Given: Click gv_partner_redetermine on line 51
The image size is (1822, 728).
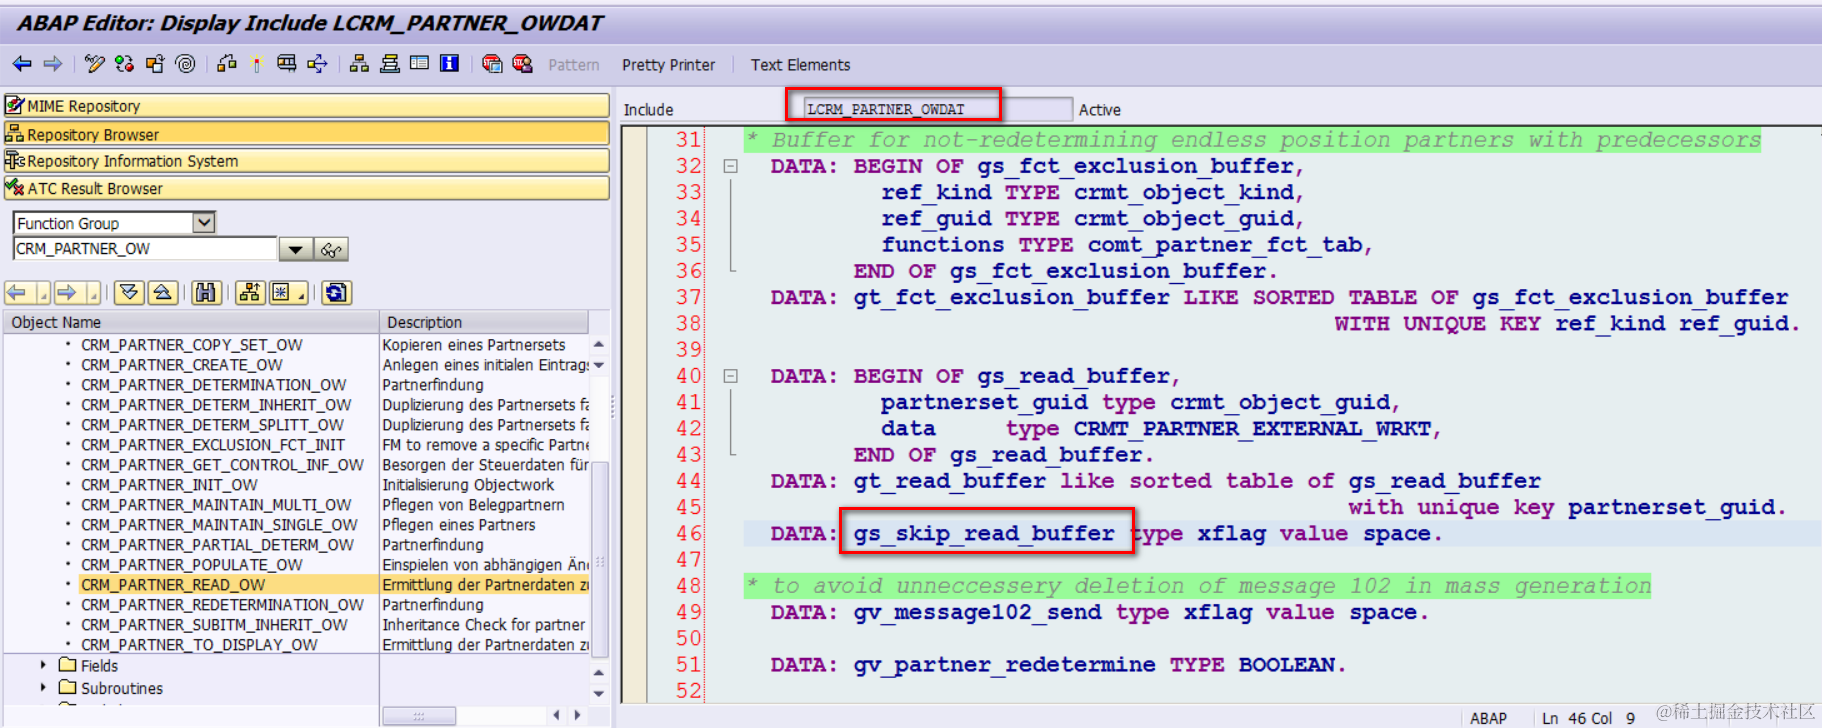Looking at the screenshot, I should click(1004, 664).
